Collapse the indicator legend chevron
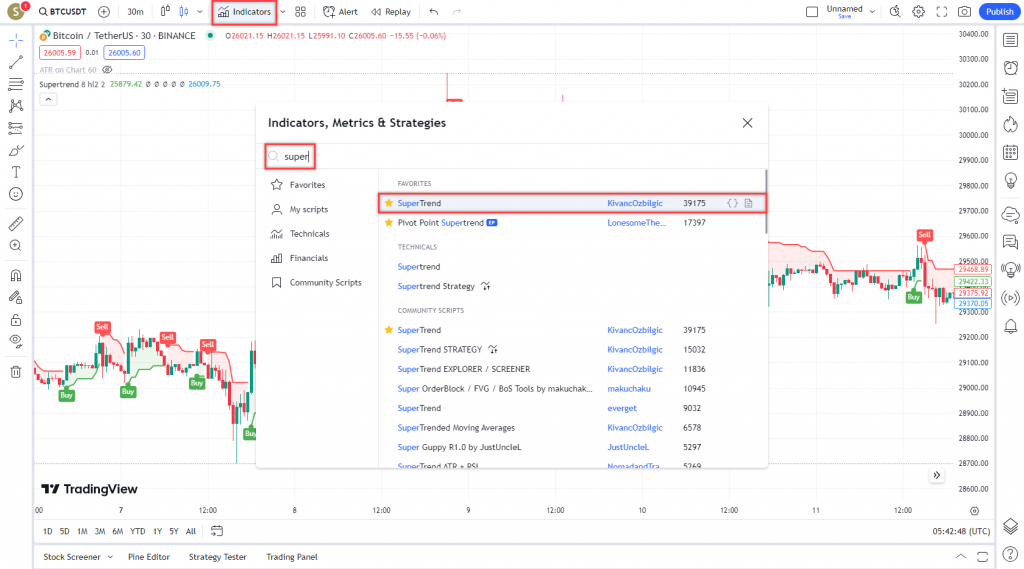1024x569 pixels. pyautogui.click(x=48, y=99)
